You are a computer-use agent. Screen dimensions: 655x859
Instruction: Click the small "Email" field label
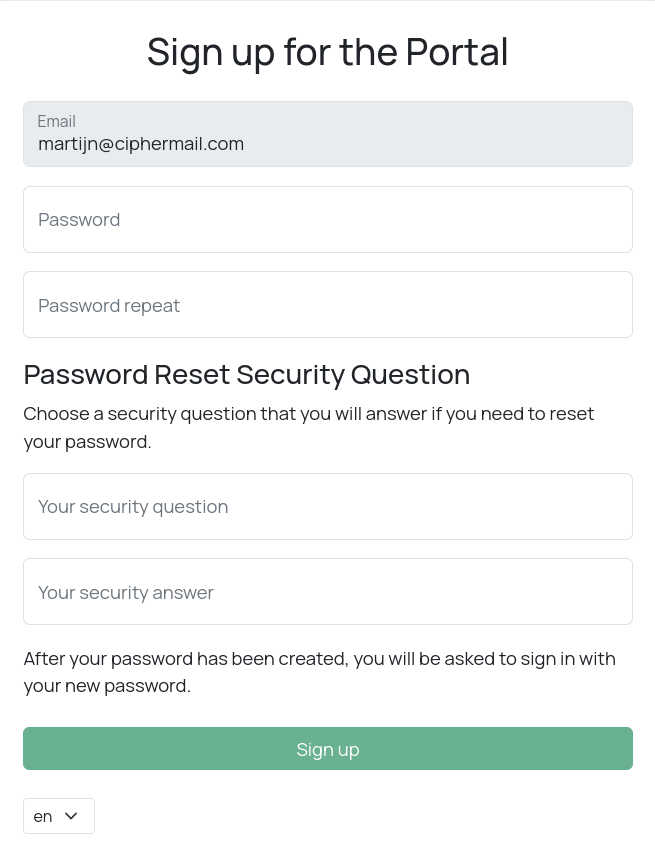[57, 122]
